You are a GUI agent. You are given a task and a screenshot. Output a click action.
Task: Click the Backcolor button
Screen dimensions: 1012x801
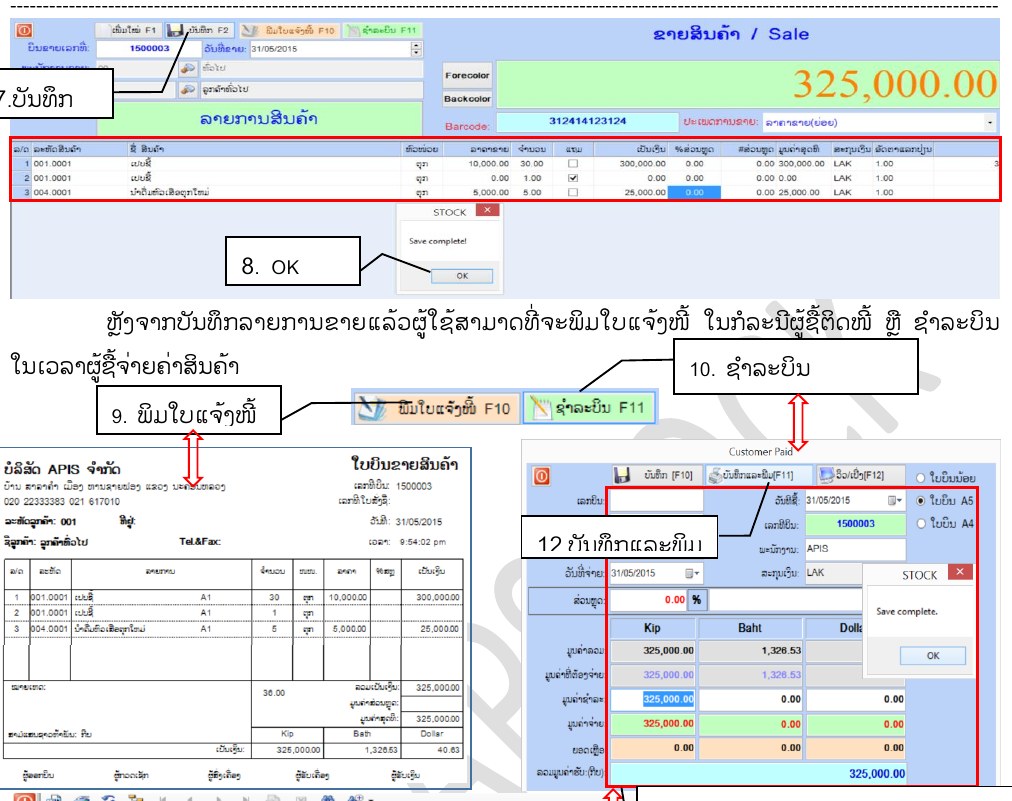click(467, 99)
